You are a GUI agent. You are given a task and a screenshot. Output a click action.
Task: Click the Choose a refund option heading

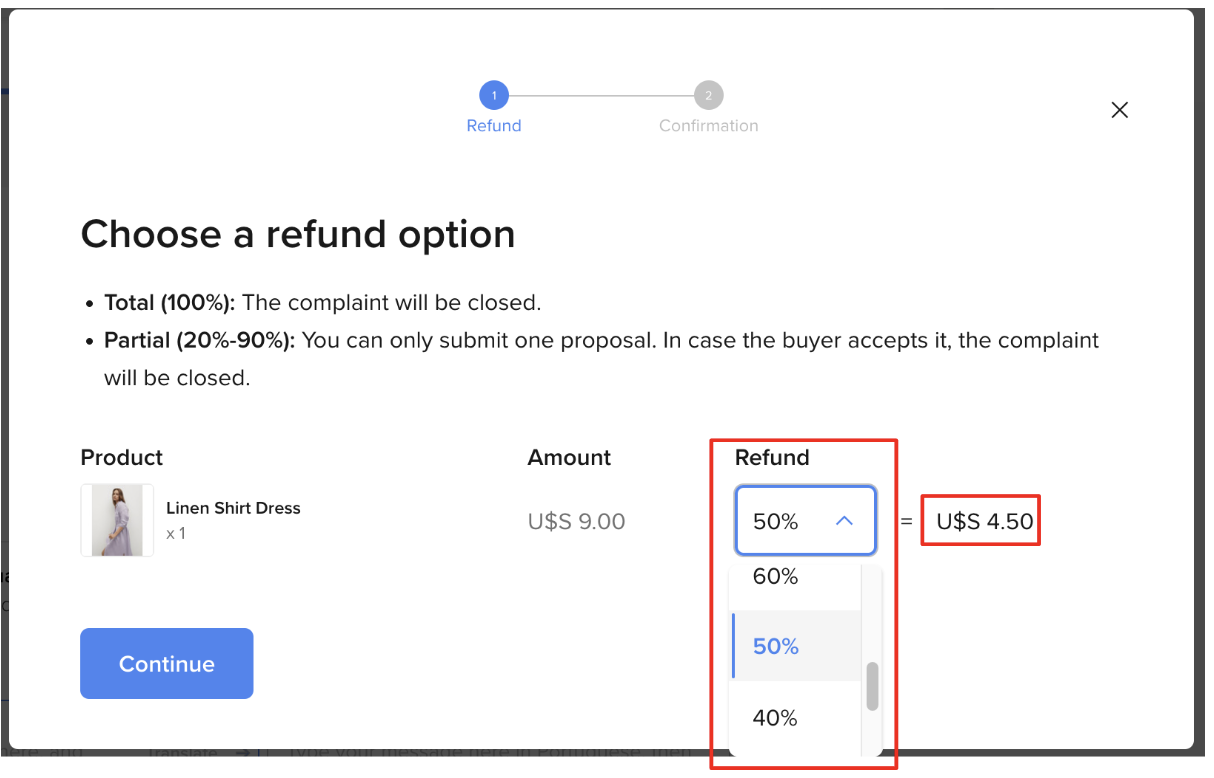point(298,234)
